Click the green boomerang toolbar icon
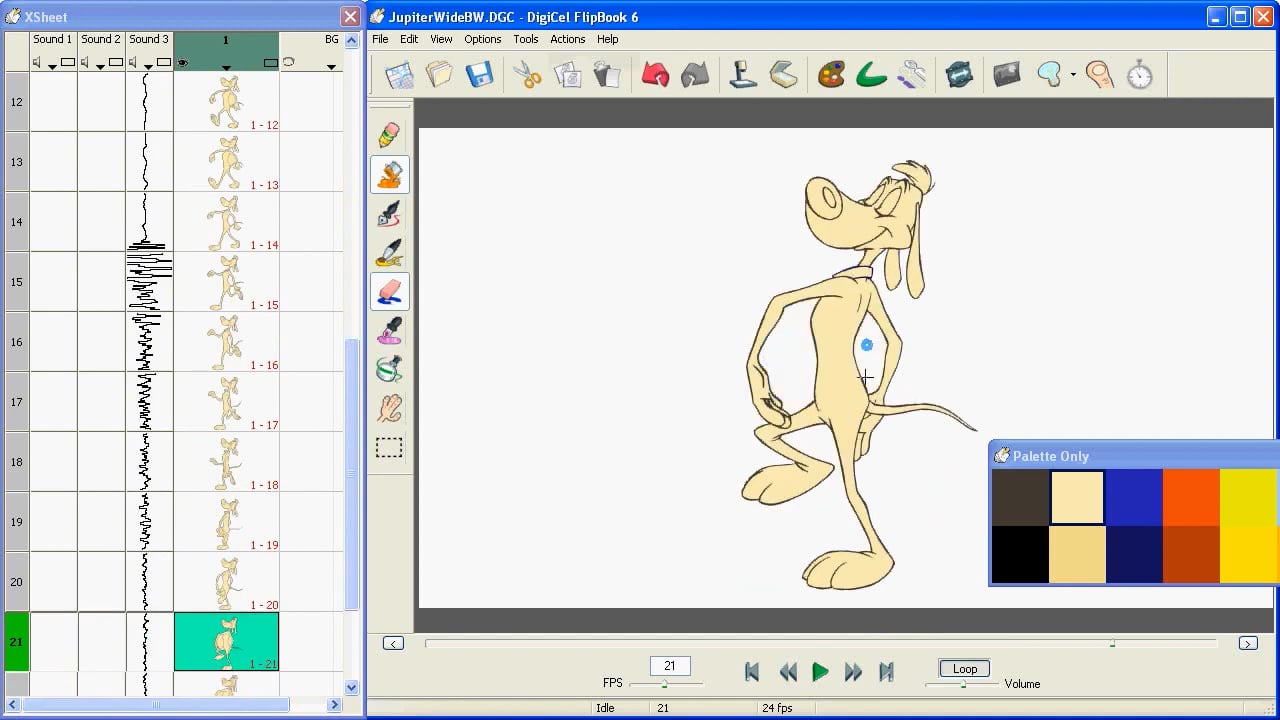The image size is (1280, 720). pyautogui.click(x=871, y=75)
